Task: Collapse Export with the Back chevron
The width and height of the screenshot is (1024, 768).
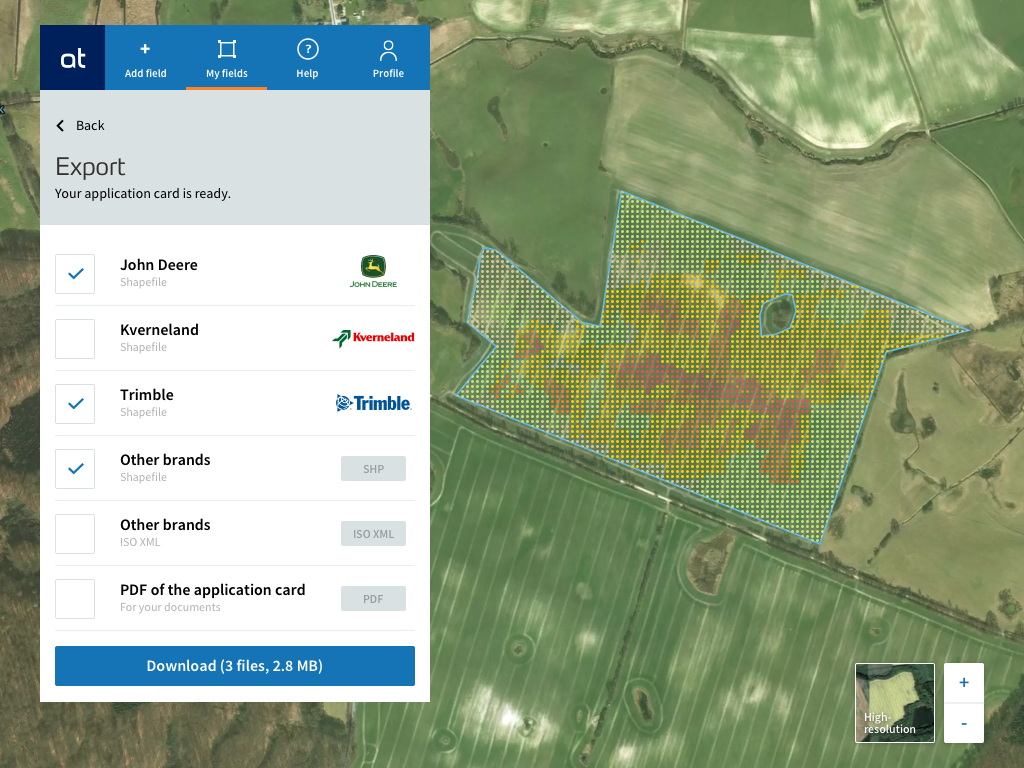Action: (x=60, y=125)
